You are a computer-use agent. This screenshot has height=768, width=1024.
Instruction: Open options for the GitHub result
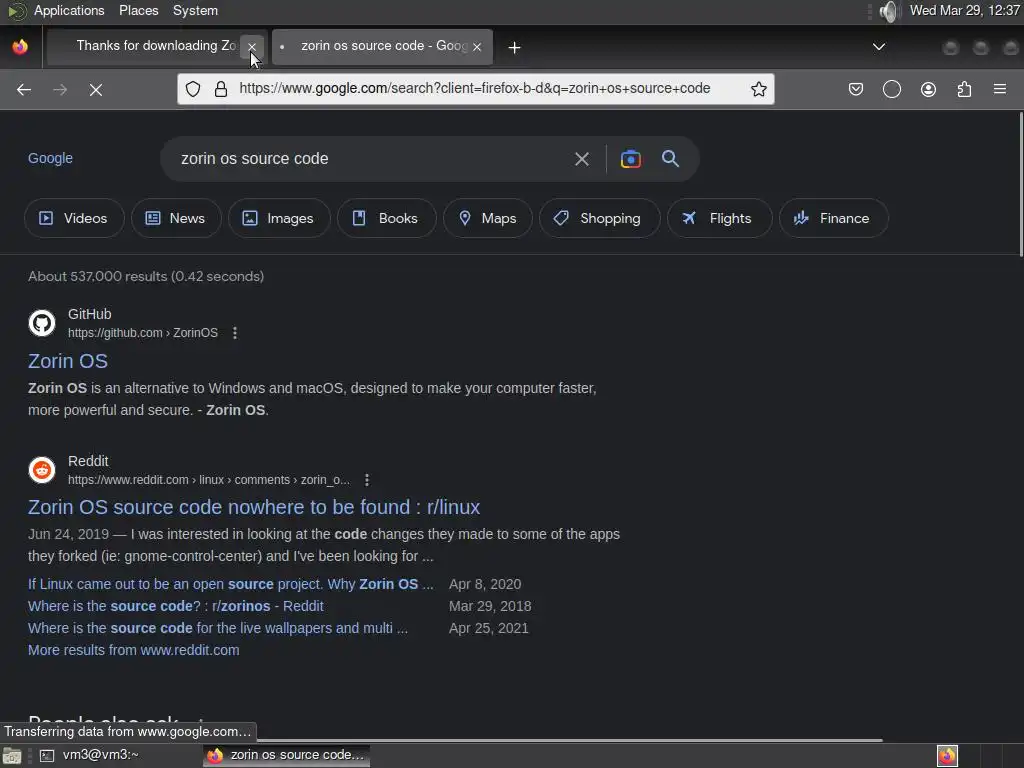(x=235, y=333)
